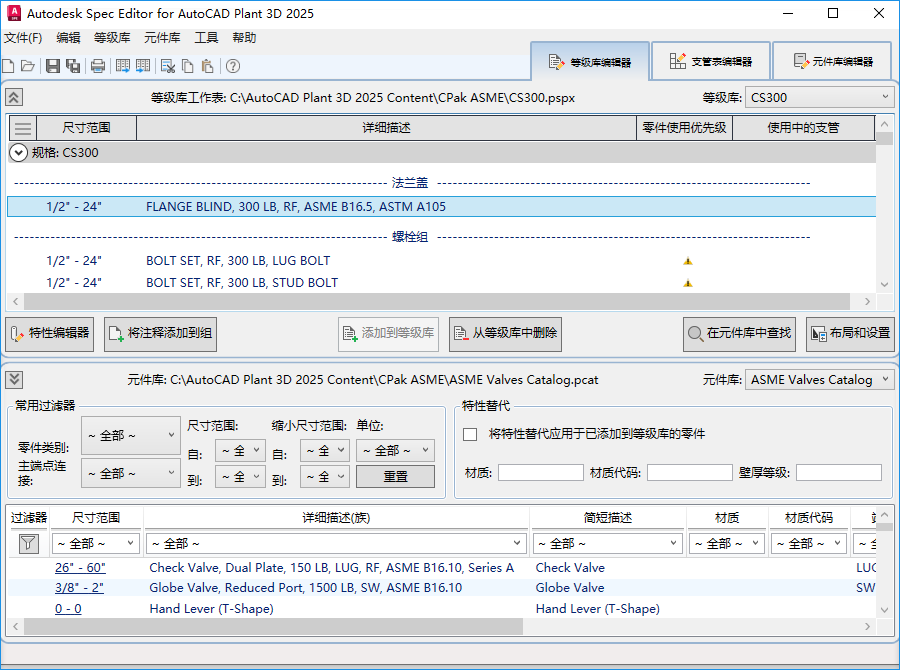Click the Import from Excel table icon
The image size is (900, 670).
(143, 66)
